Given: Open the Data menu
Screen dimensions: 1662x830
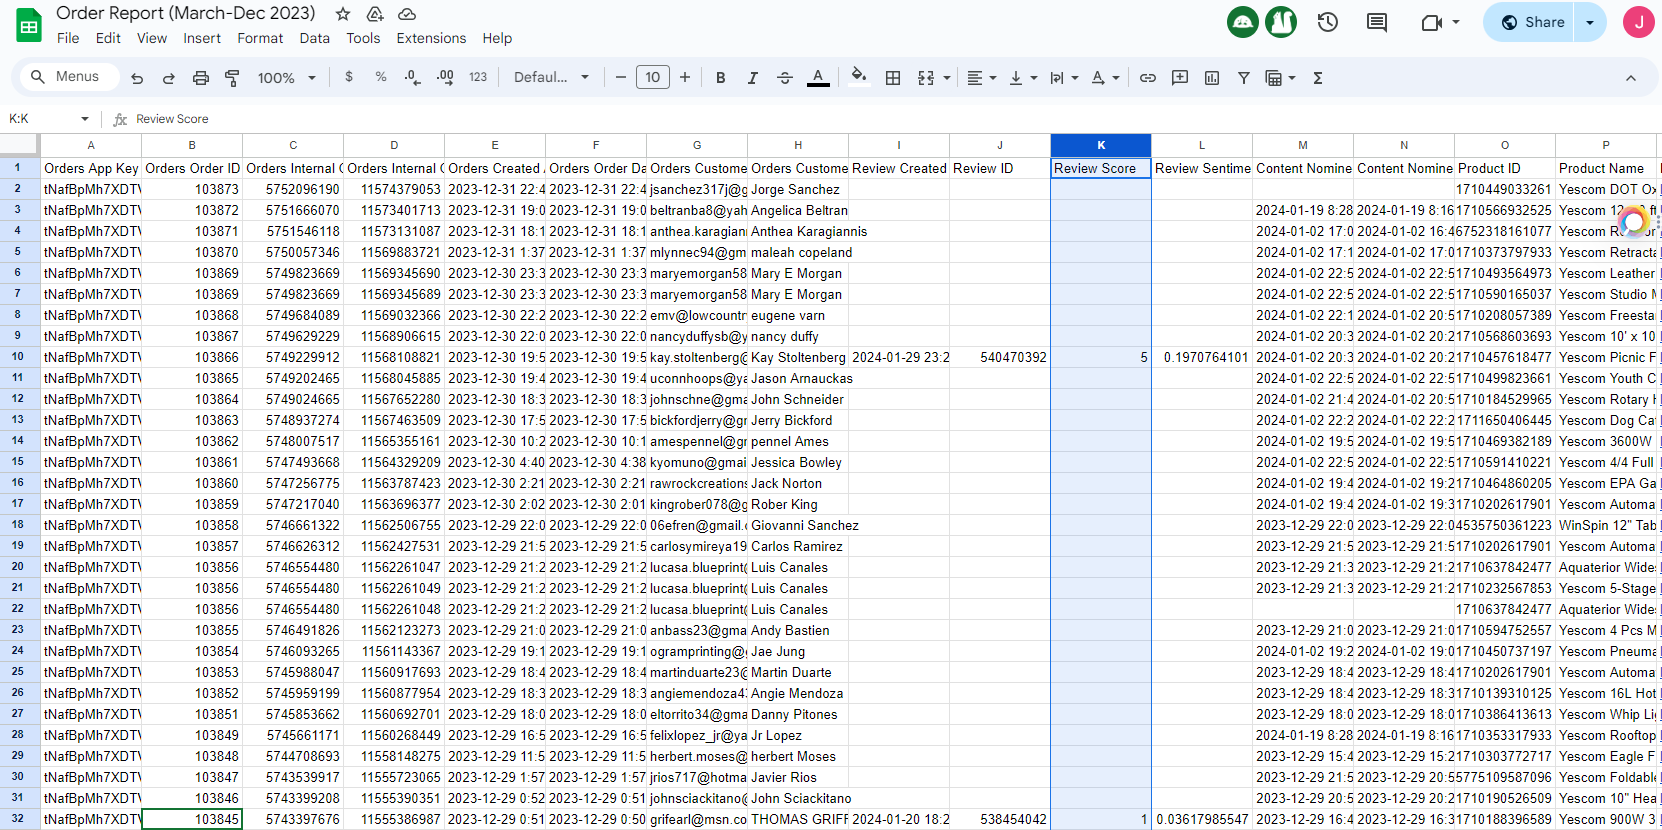Looking at the screenshot, I should 315,38.
